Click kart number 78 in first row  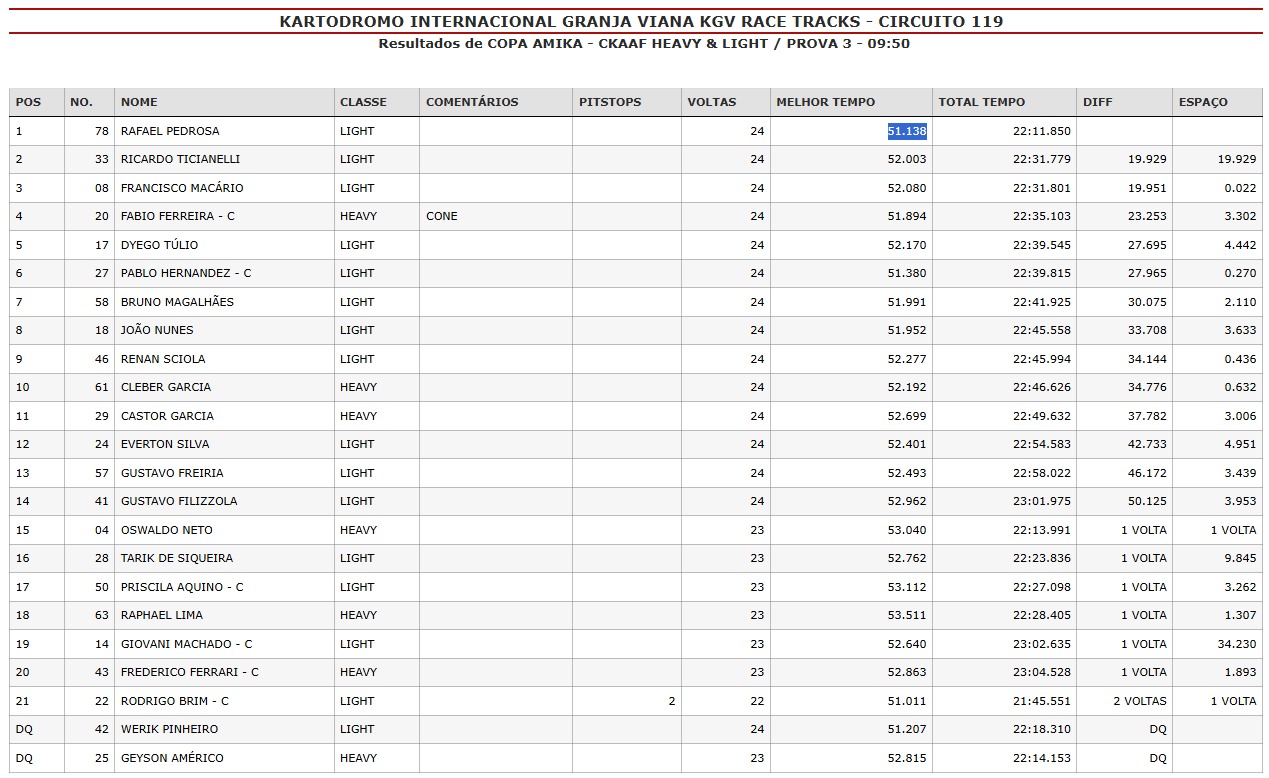(102, 131)
